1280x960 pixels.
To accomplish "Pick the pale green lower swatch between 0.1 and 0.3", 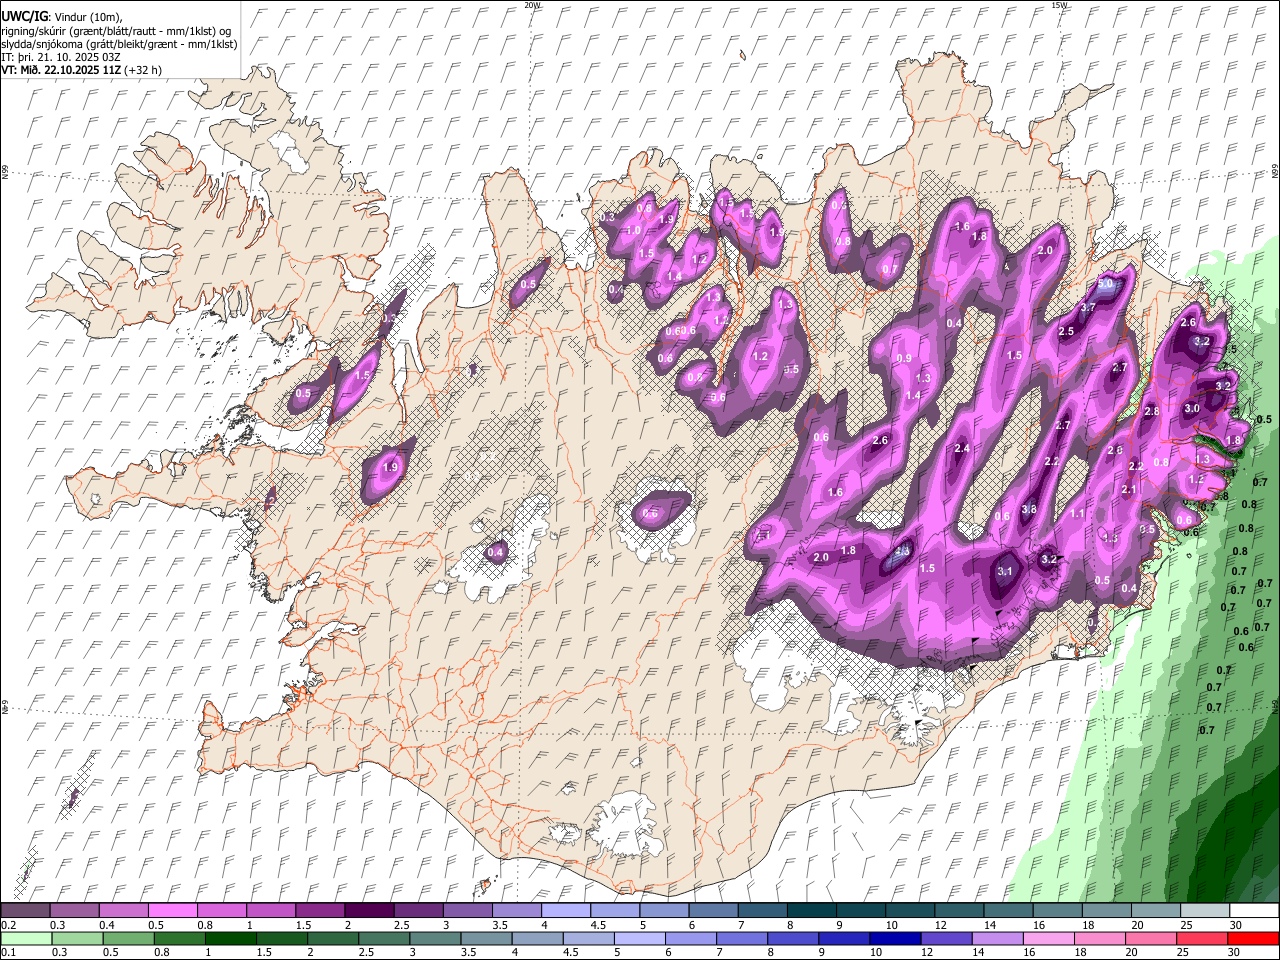I will tap(25, 939).
